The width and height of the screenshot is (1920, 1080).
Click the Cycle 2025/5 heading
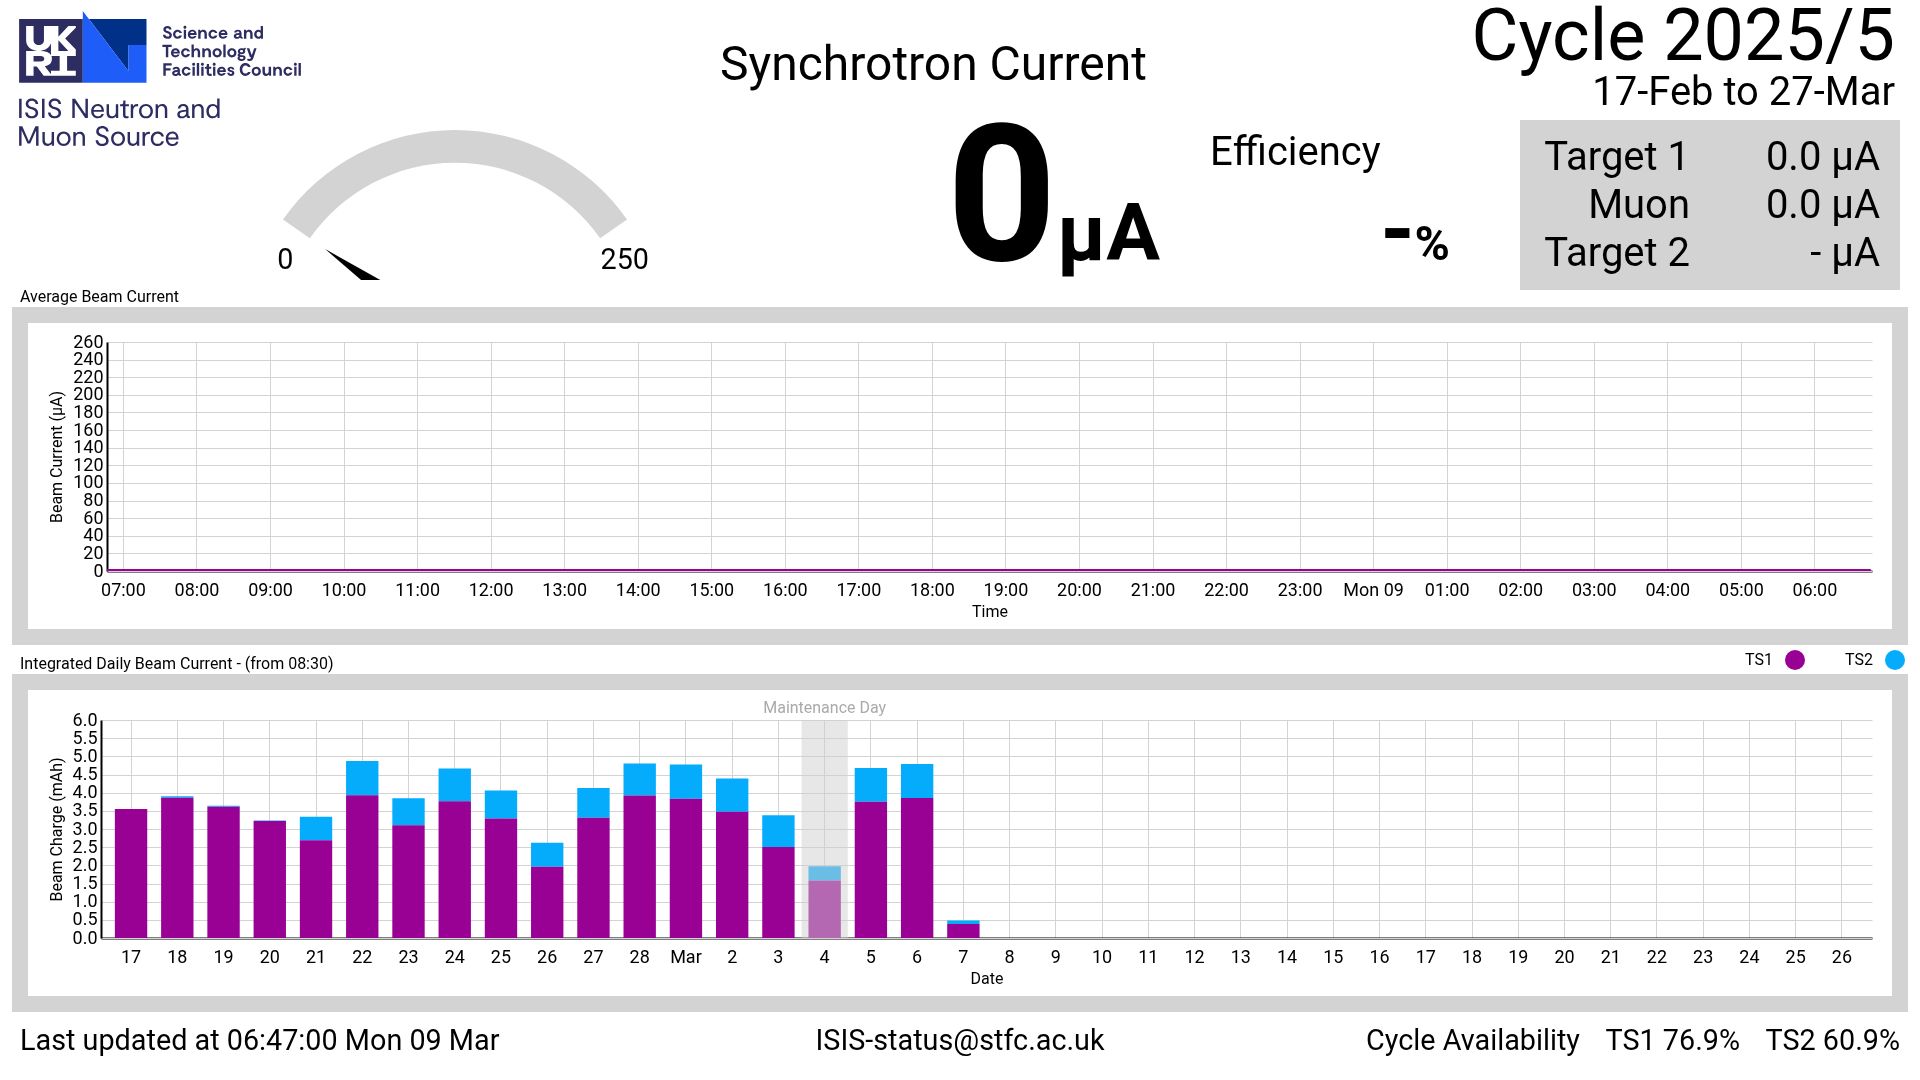tap(1683, 38)
